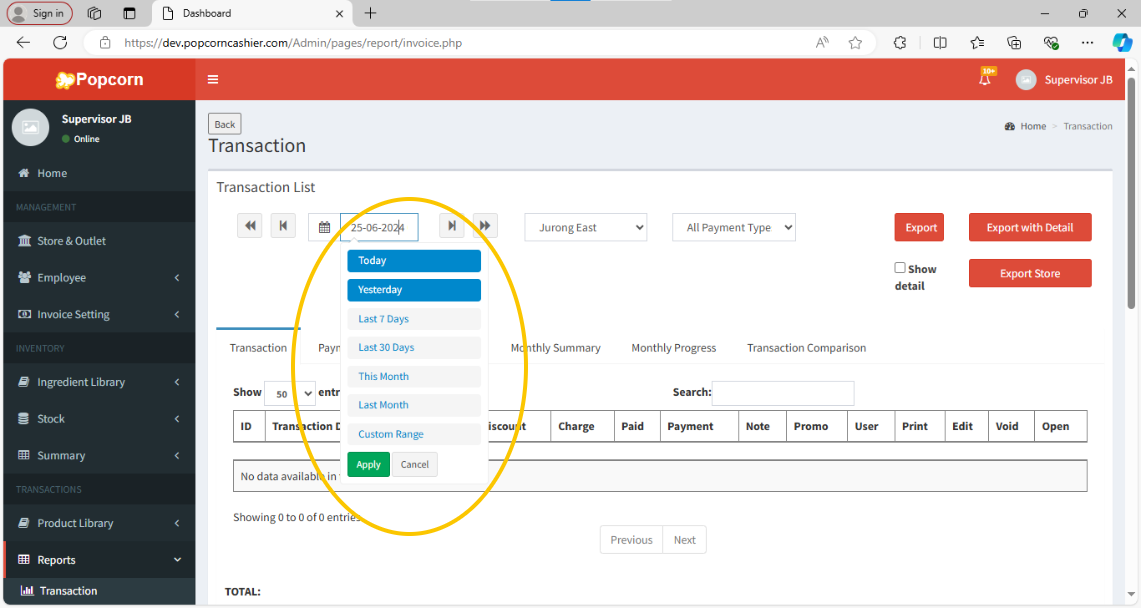The height and width of the screenshot is (608, 1141).
Task: Open Store & Outlet in sidebar
Action: coord(100,241)
